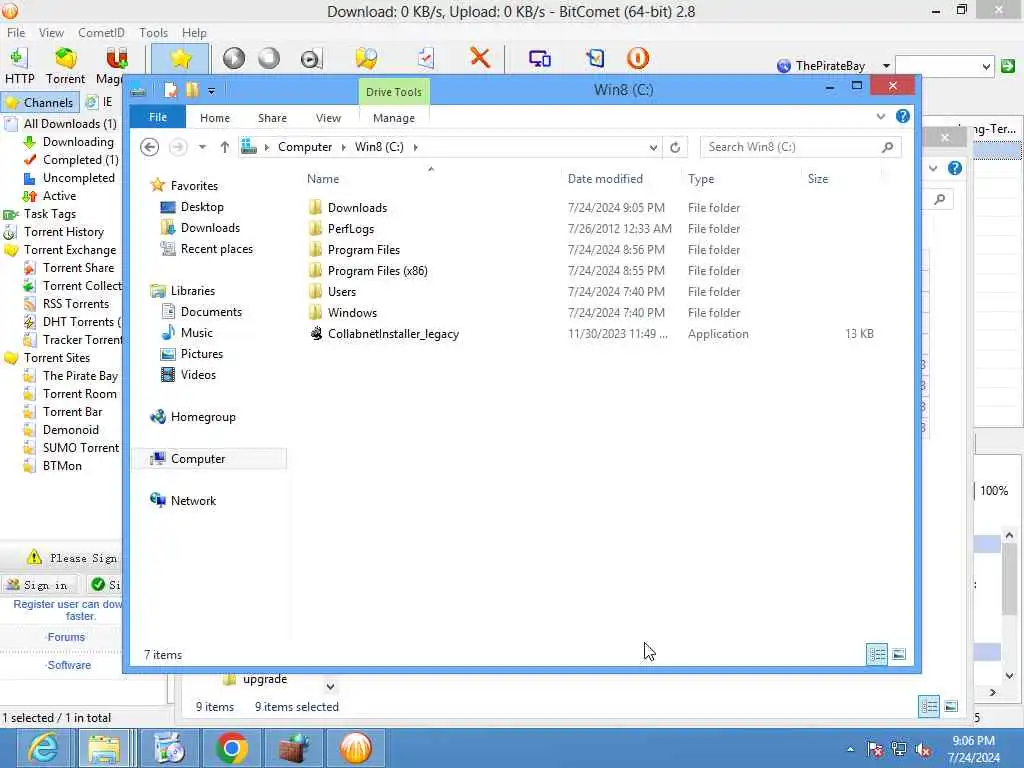Viewport: 1024px width, 768px height.
Task: Click BitComet red X delete icon
Action: pyautogui.click(x=480, y=57)
